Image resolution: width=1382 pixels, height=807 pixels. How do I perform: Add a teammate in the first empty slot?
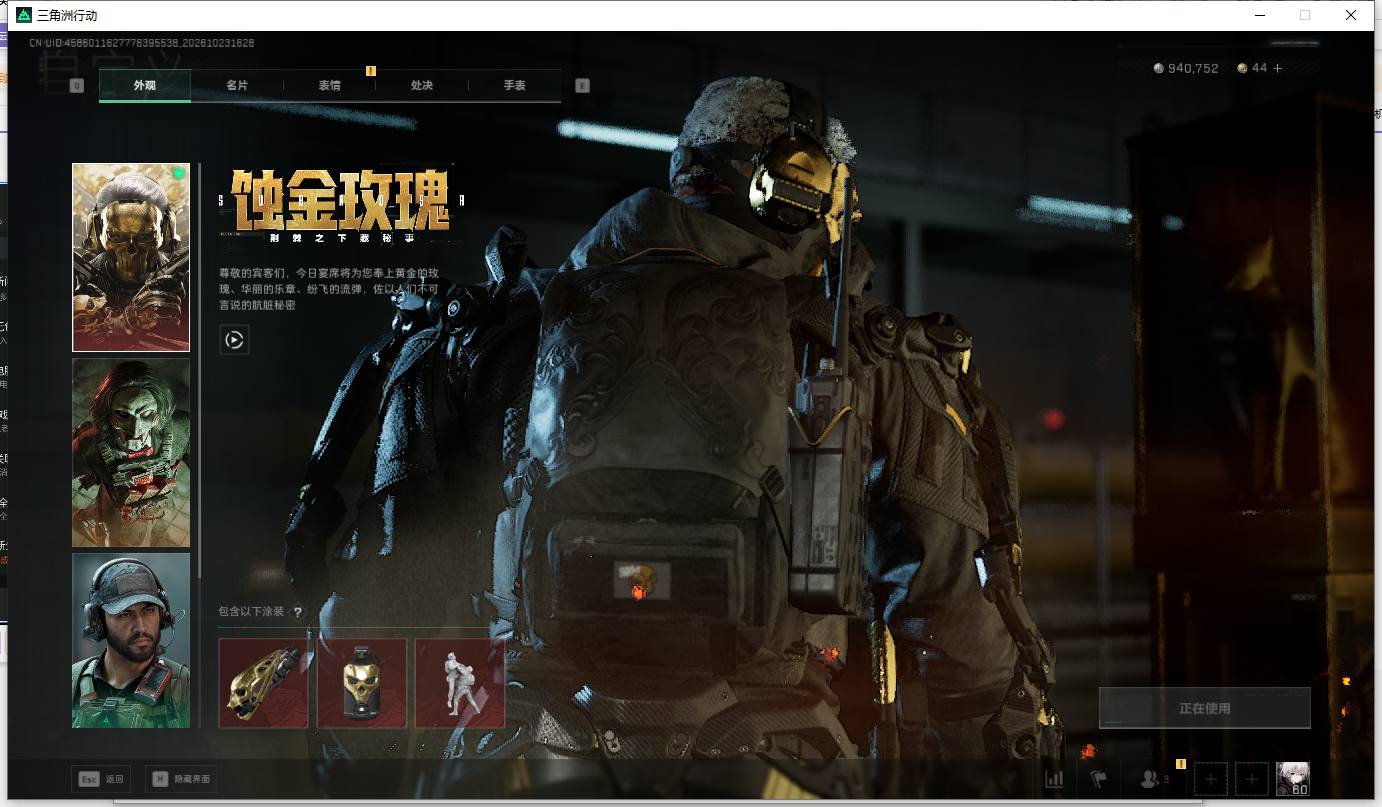tap(1211, 778)
